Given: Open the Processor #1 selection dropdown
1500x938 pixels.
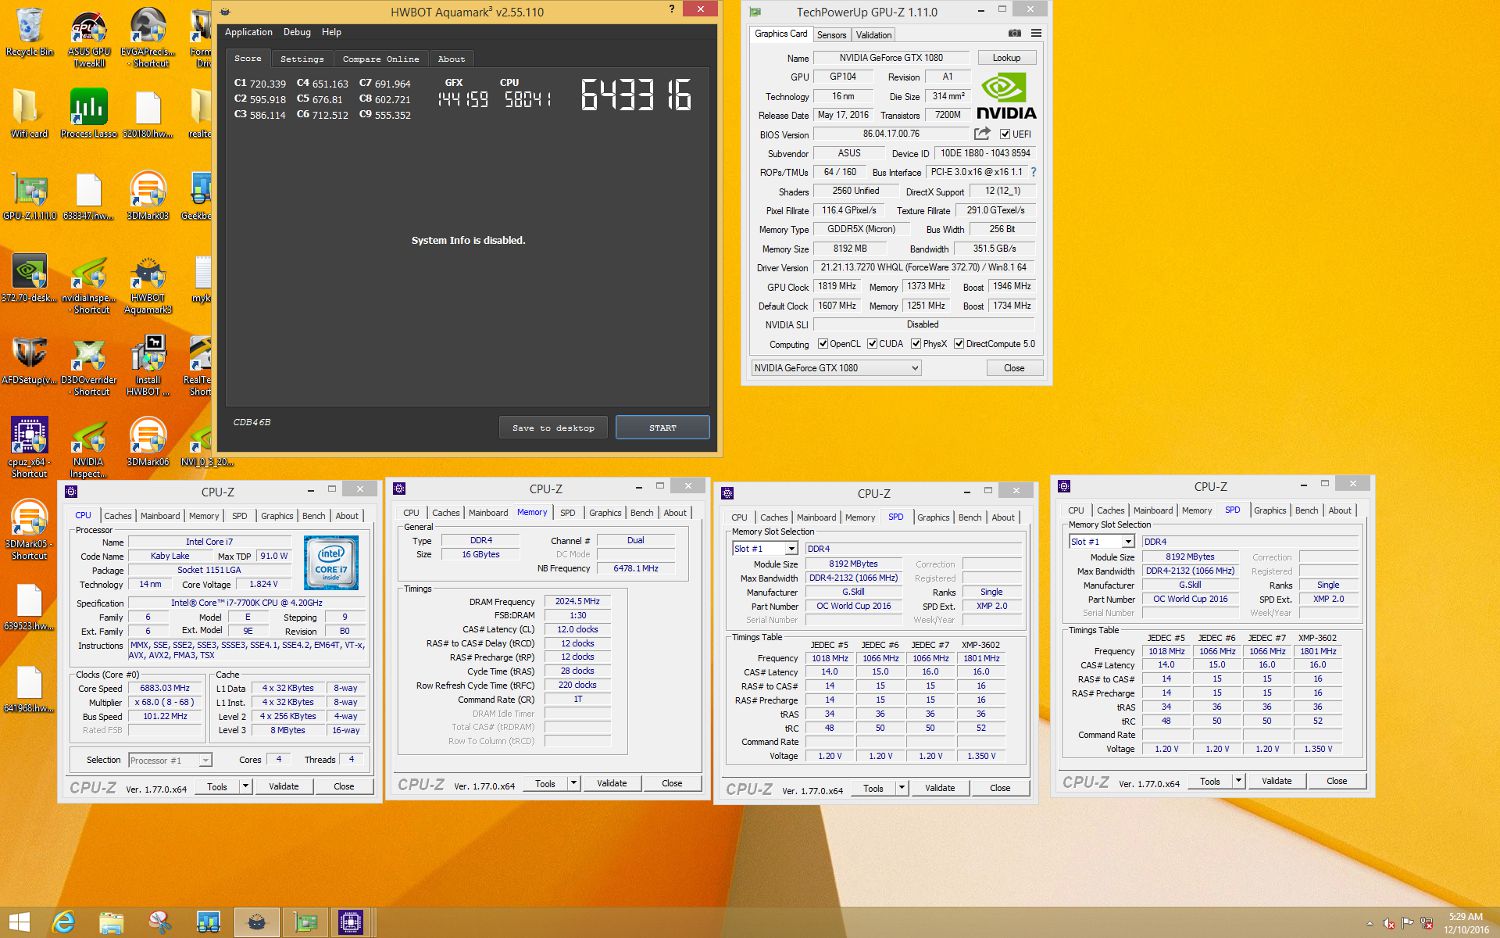Looking at the screenshot, I should [170, 760].
